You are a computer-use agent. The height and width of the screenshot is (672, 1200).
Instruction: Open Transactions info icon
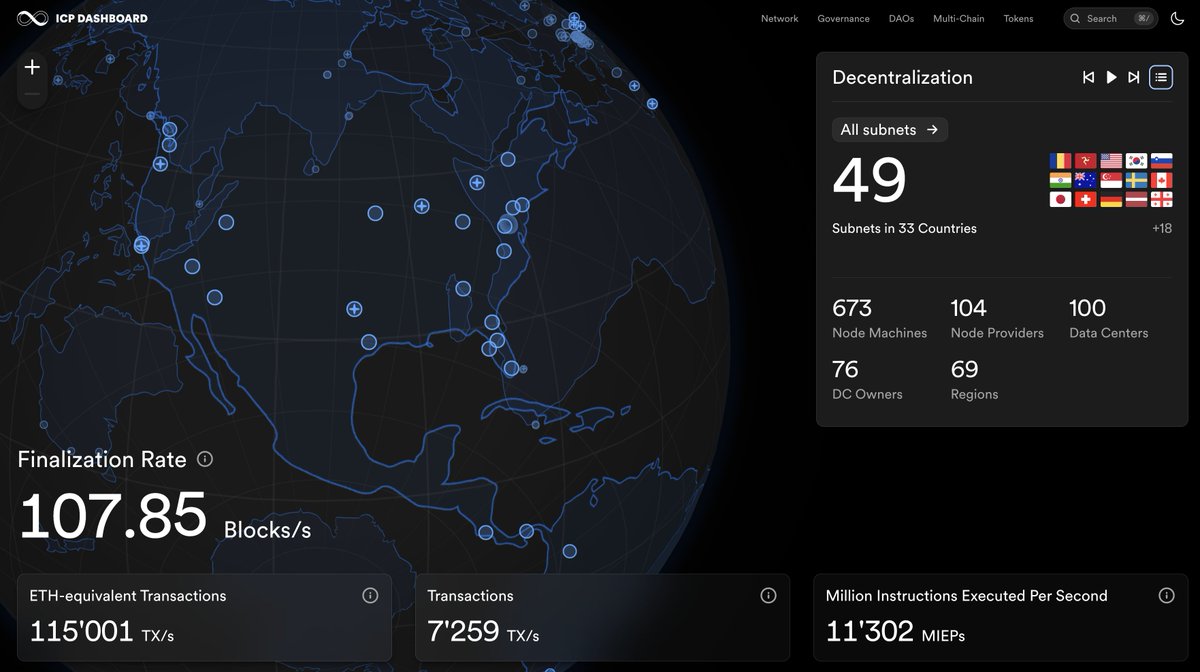(768, 595)
